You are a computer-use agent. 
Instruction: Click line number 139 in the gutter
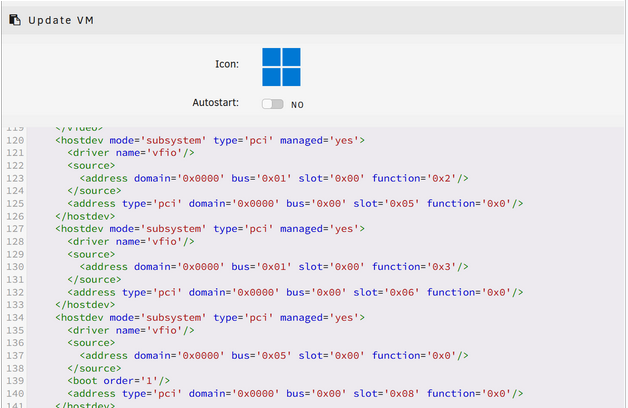coord(15,381)
